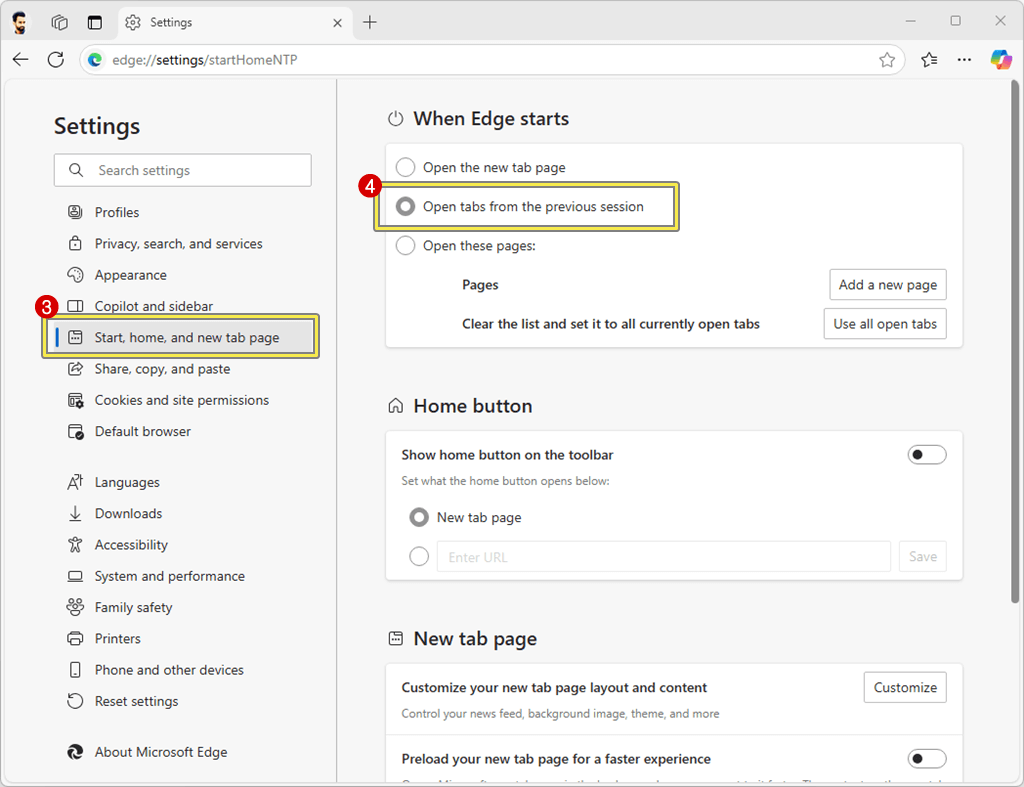Viewport: 1024px width, 787px height.
Task: Click the Printers icon
Action: tap(75, 639)
